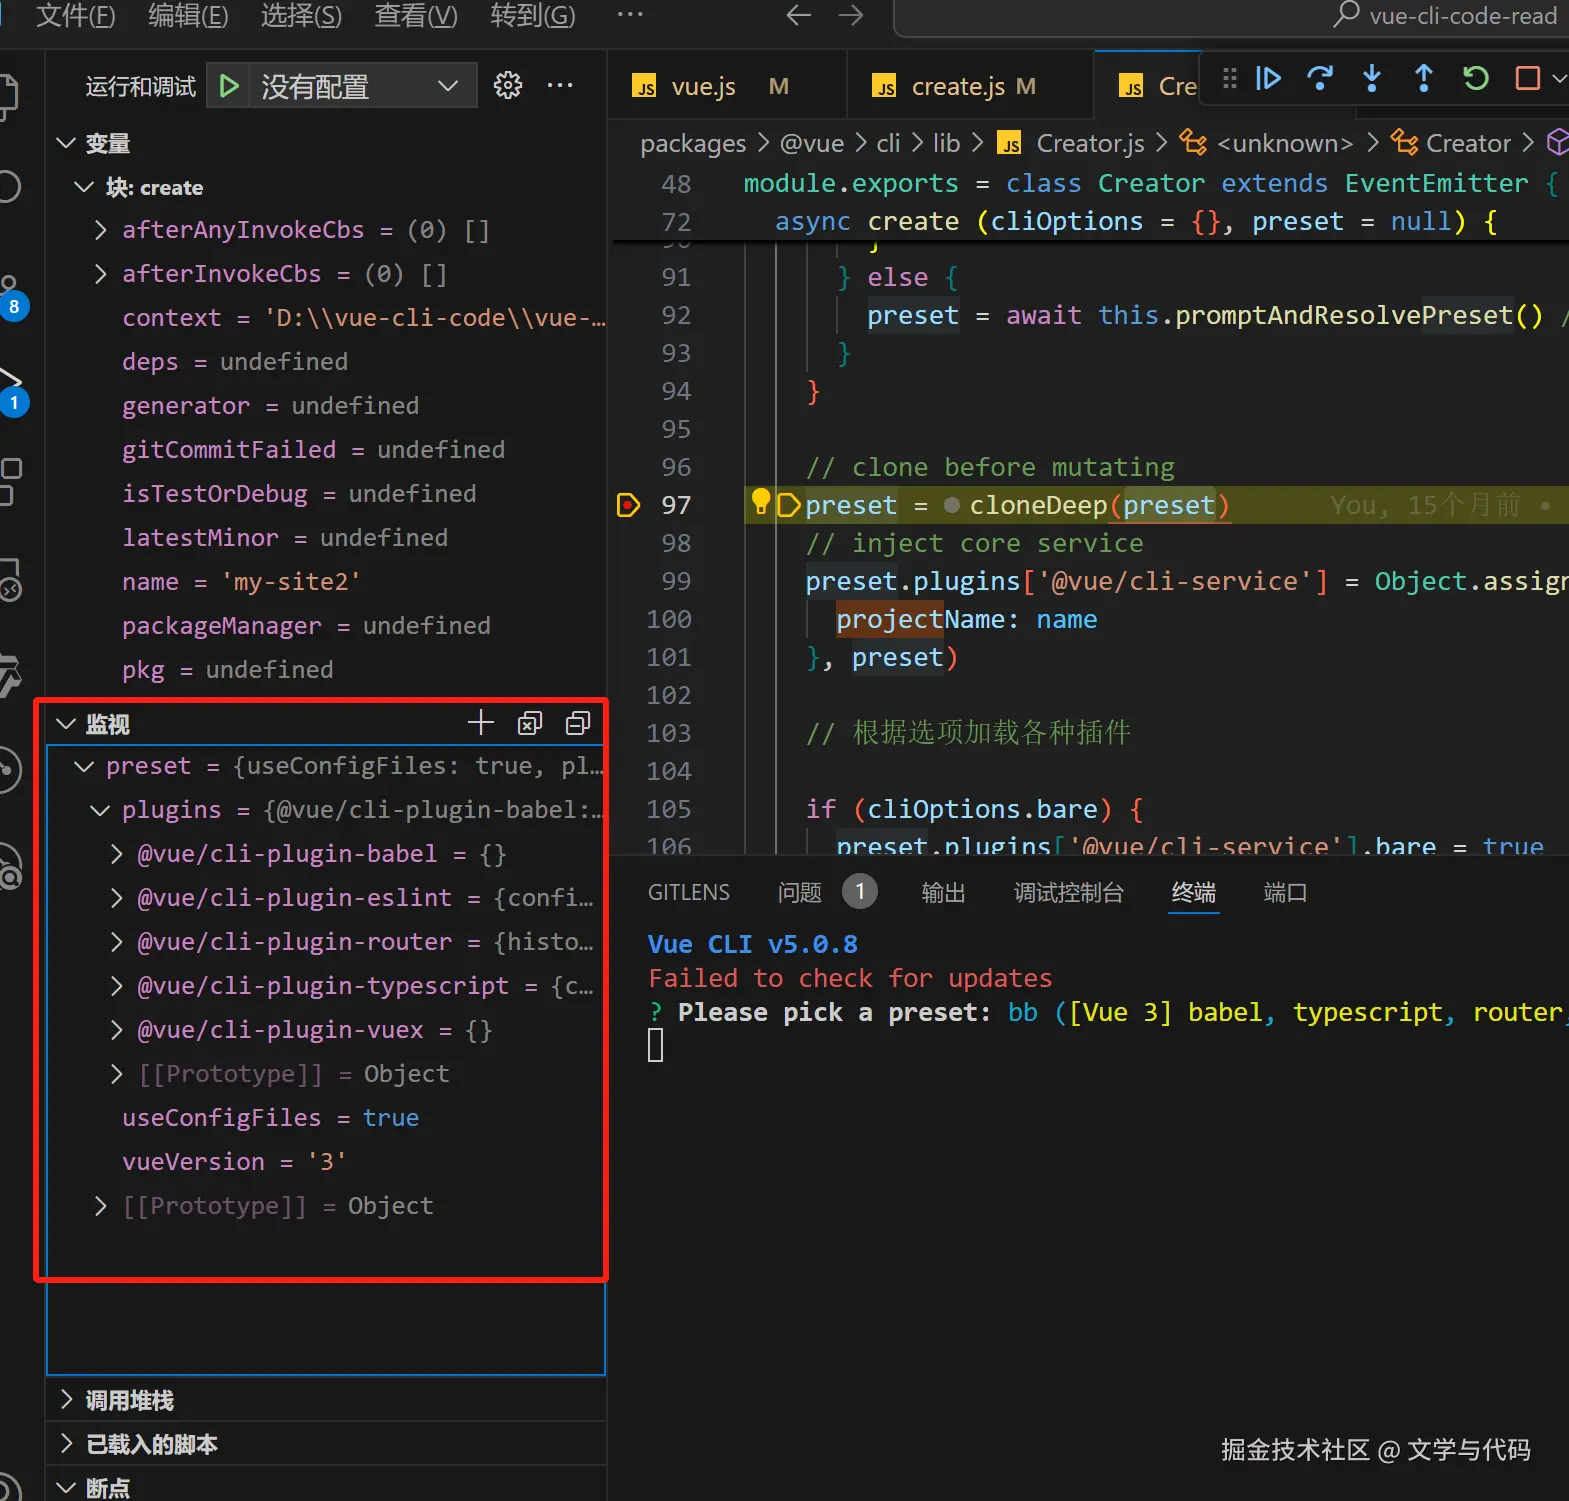Click the packages breadcrumb
The width and height of the screenshot is (1569, 1501).
pyautogui.click(x=693, y=144)
